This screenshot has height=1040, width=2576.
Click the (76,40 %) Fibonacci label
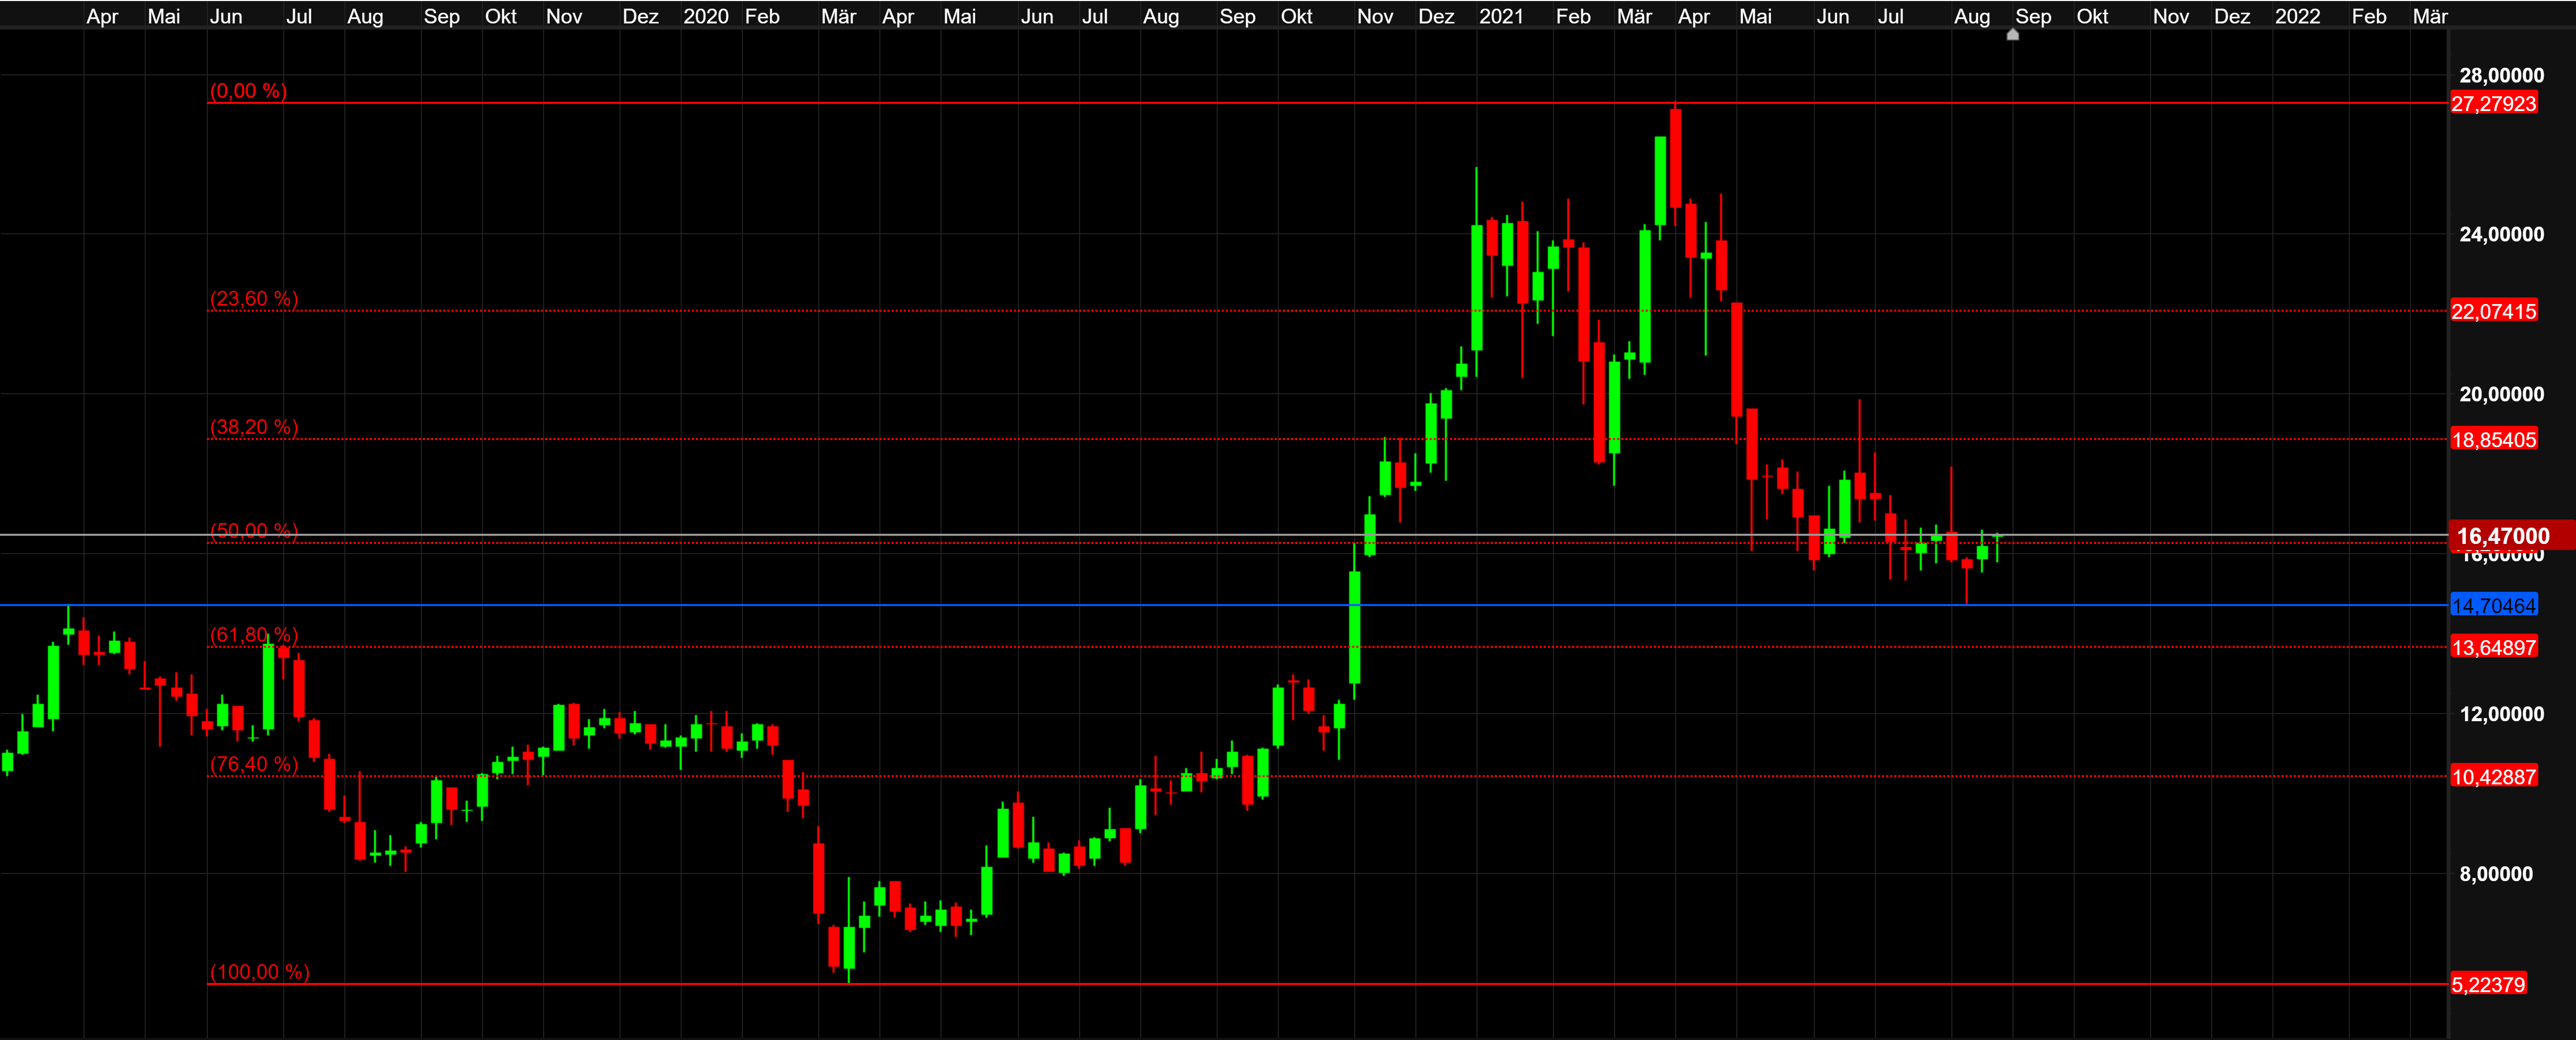254,764
